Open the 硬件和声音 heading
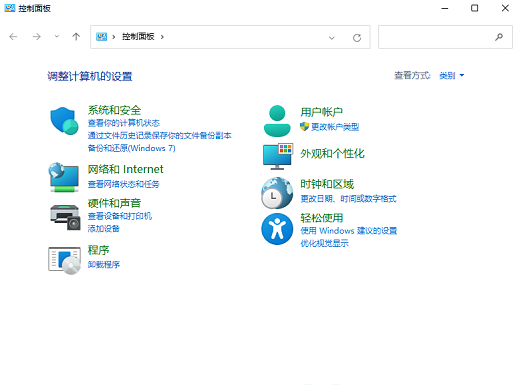 (114, 203)
